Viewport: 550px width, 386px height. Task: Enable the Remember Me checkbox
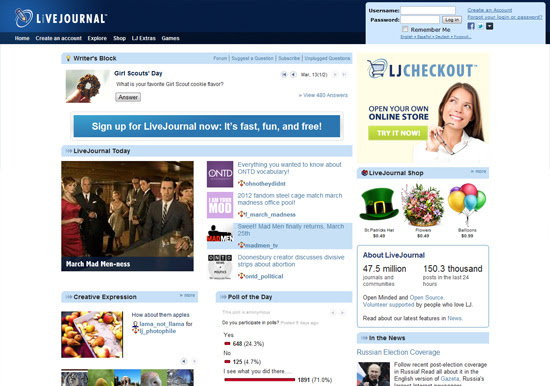pyautogui.click(x=405, y=29)
